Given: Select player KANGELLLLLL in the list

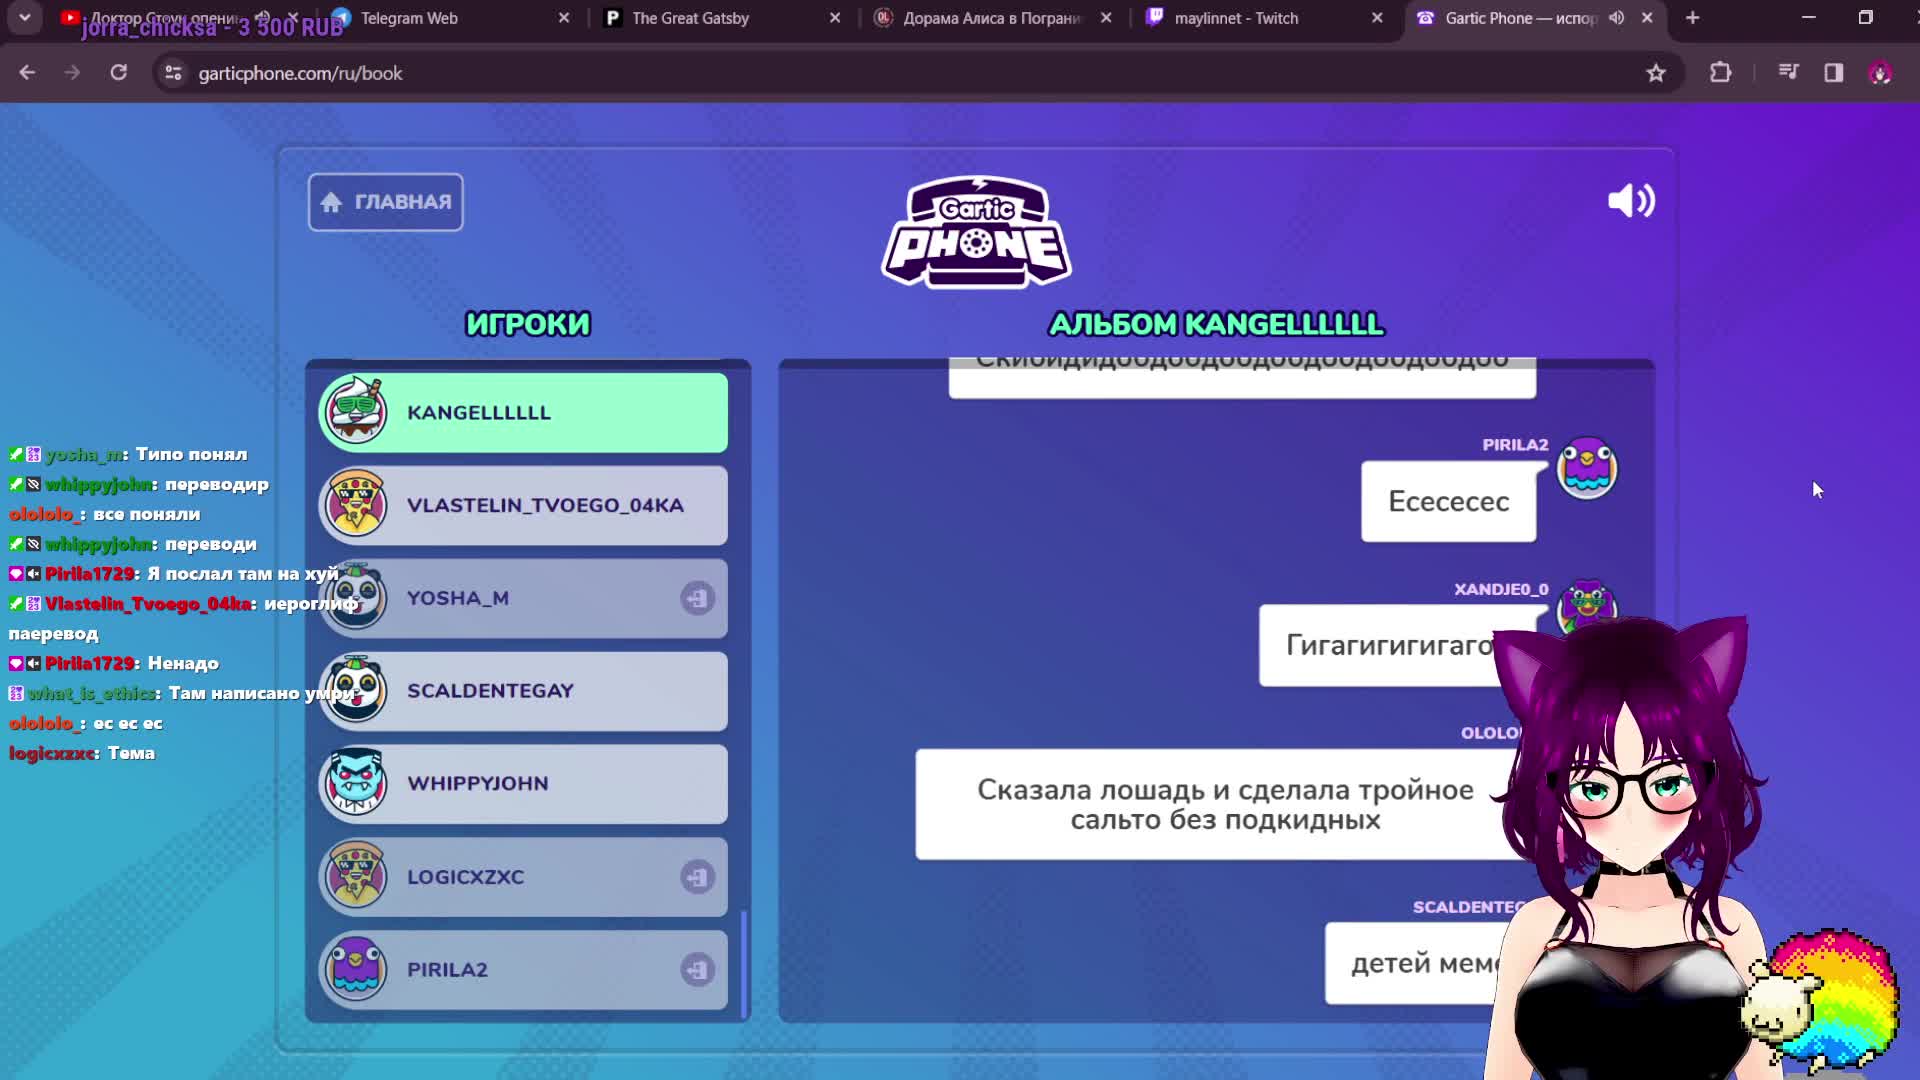Looking at the screenshot, I should 523,413.
